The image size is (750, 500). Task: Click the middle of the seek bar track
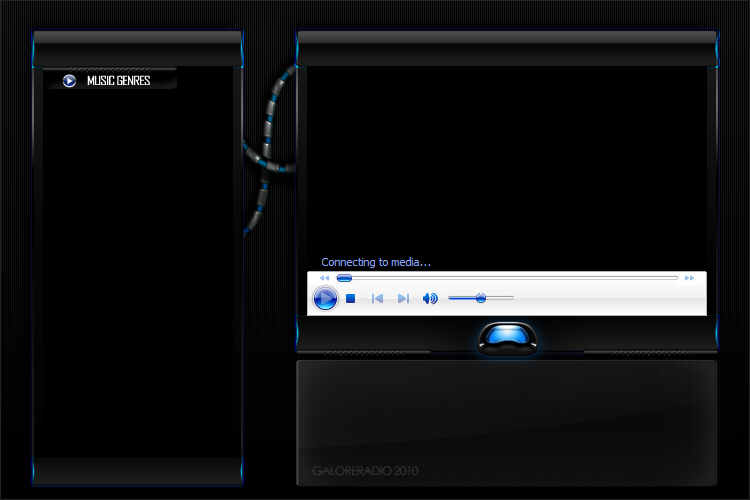[508, 278]
